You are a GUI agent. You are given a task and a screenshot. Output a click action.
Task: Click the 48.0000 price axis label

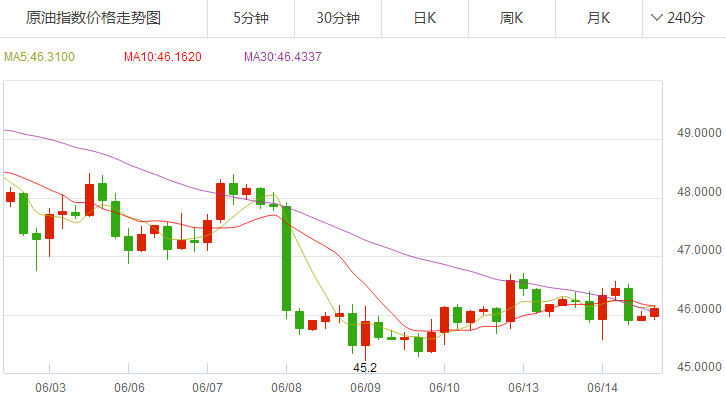(x=699, y=192)
